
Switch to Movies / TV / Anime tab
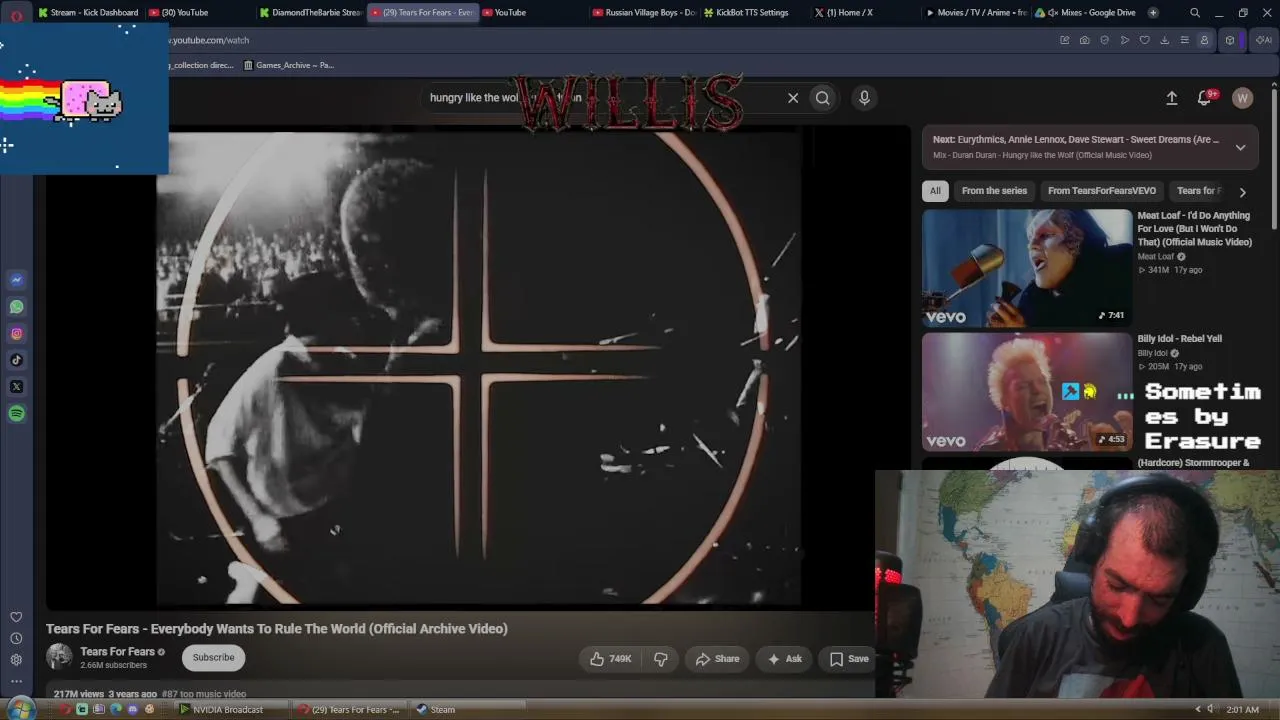coord(976,13)
